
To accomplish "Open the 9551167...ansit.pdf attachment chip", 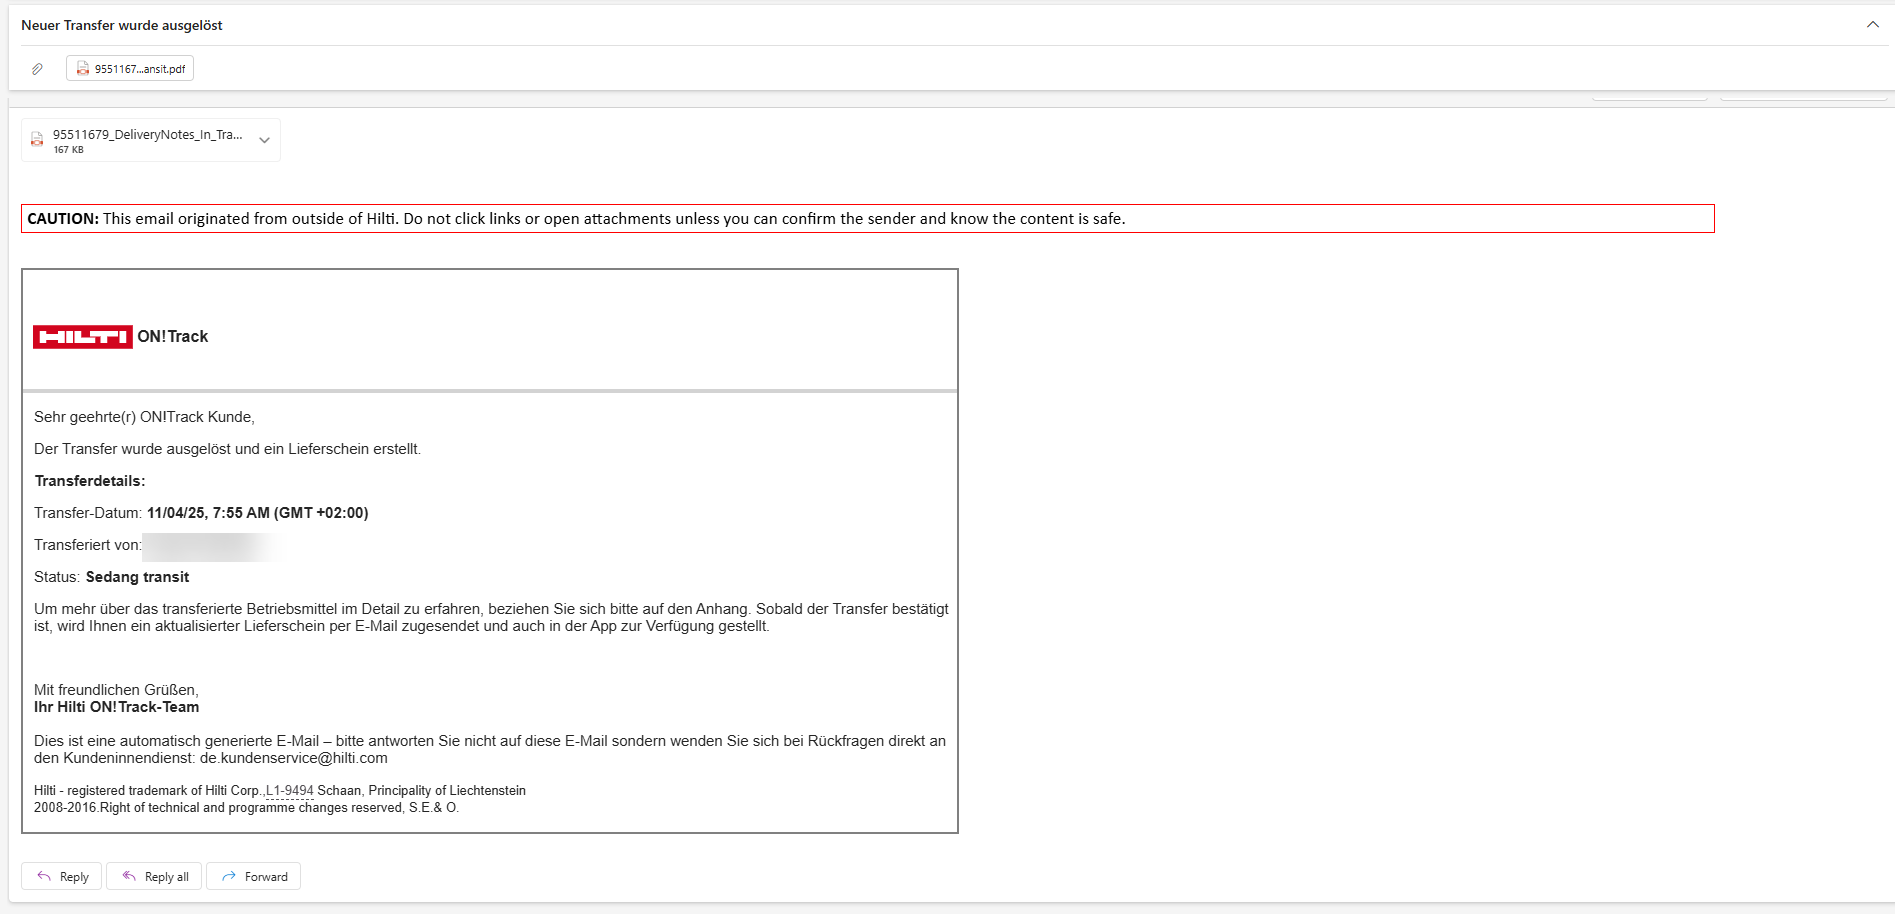I will (130, 69).
